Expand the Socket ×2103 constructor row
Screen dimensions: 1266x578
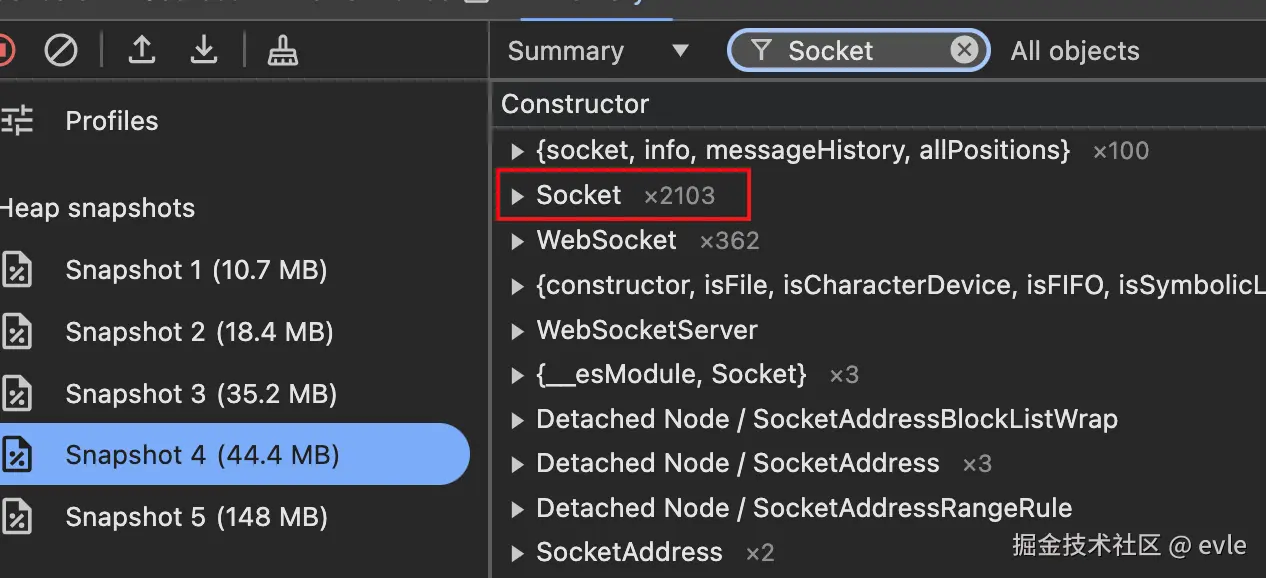coord(517,196)
